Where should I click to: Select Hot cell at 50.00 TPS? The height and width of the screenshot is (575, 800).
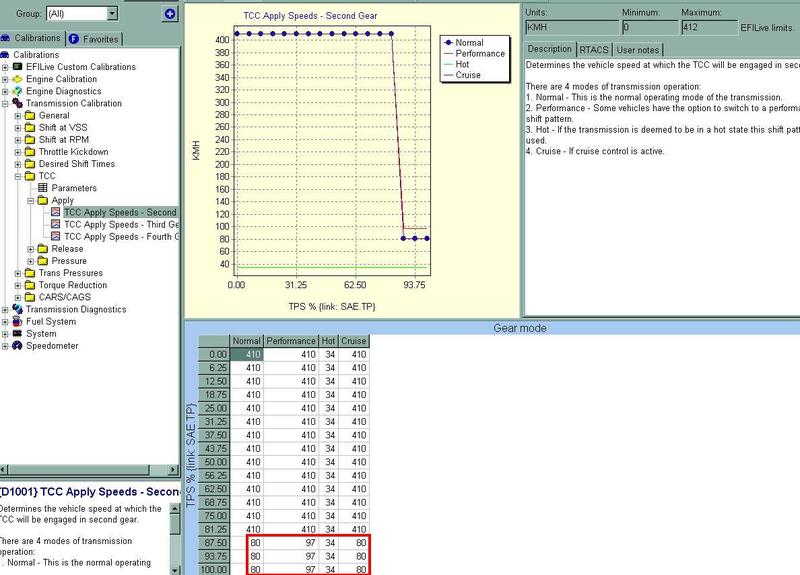[328, 462]
